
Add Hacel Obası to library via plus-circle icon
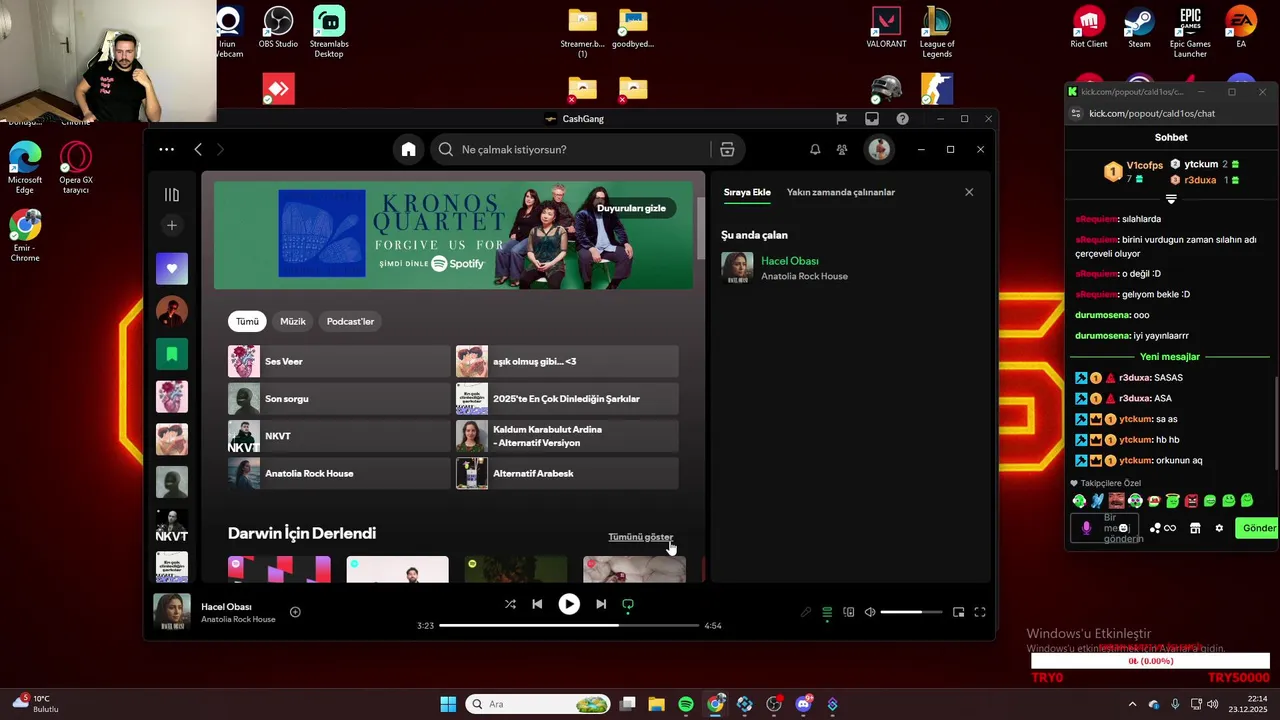[x=295, y=612]
